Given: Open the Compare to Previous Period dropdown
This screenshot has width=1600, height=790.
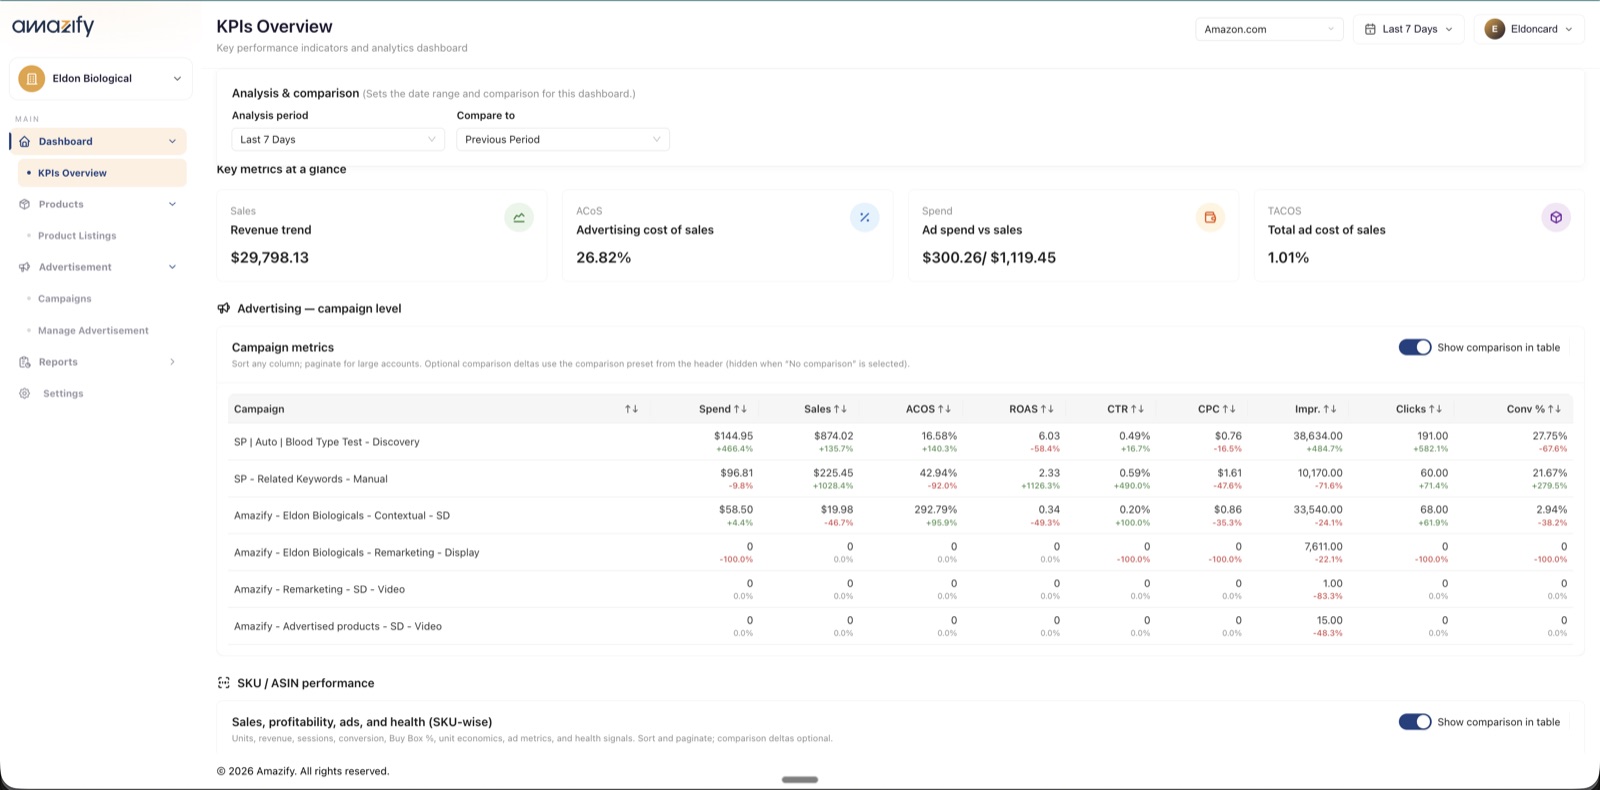Looking at the screenshot, I should coord(563,139).
